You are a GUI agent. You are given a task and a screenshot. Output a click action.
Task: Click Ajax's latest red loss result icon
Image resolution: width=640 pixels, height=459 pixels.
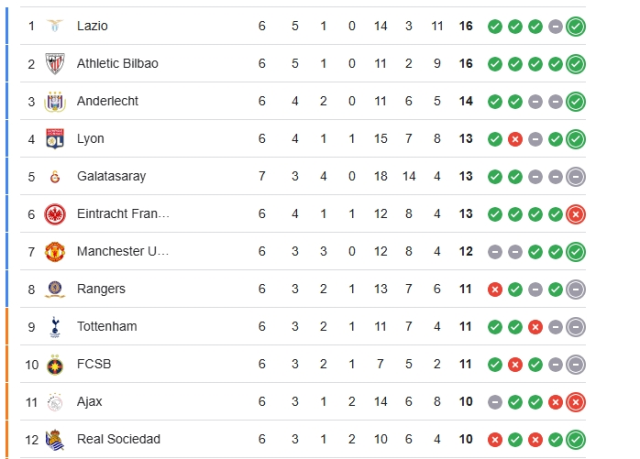coord(576,401)
